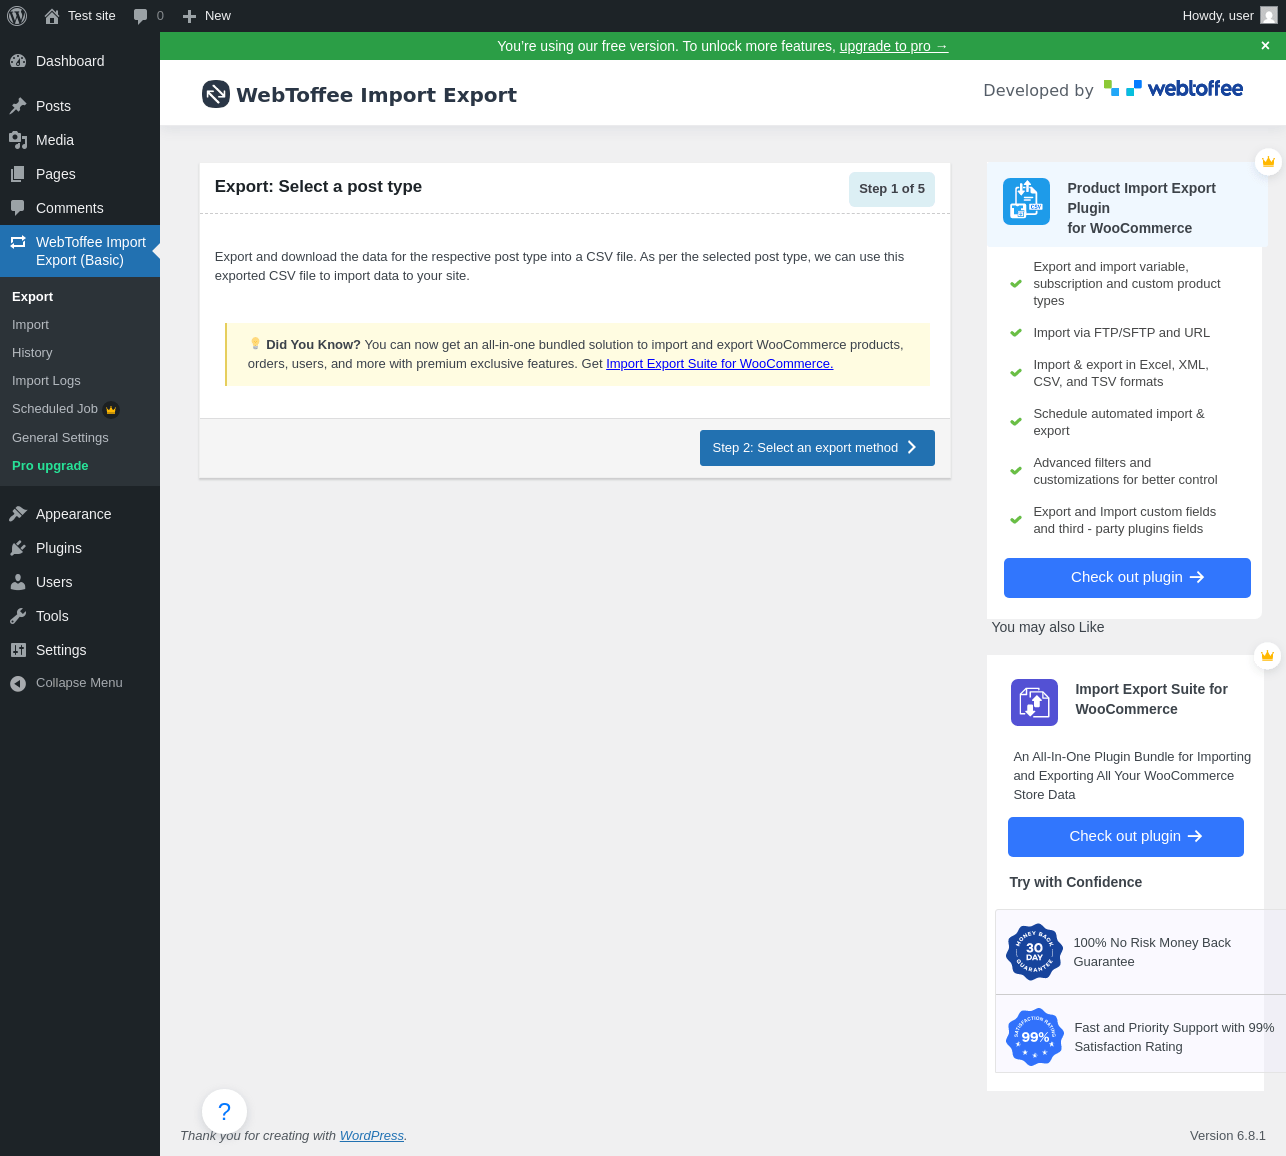
Task: Open the help question mark bubble
Action: pyautogui.click(x=224, y=1111)
